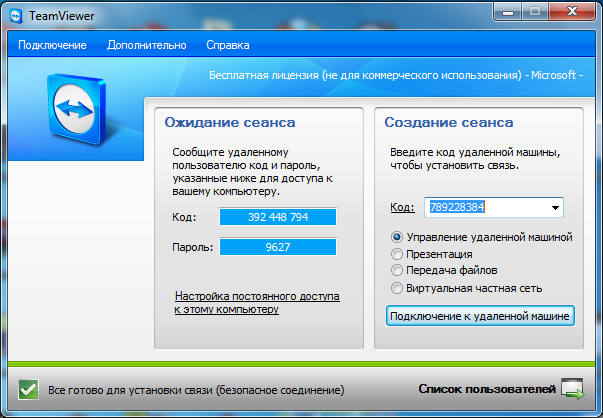
Task: Choose the Презентация radio option
Action: tap(397, 255)
